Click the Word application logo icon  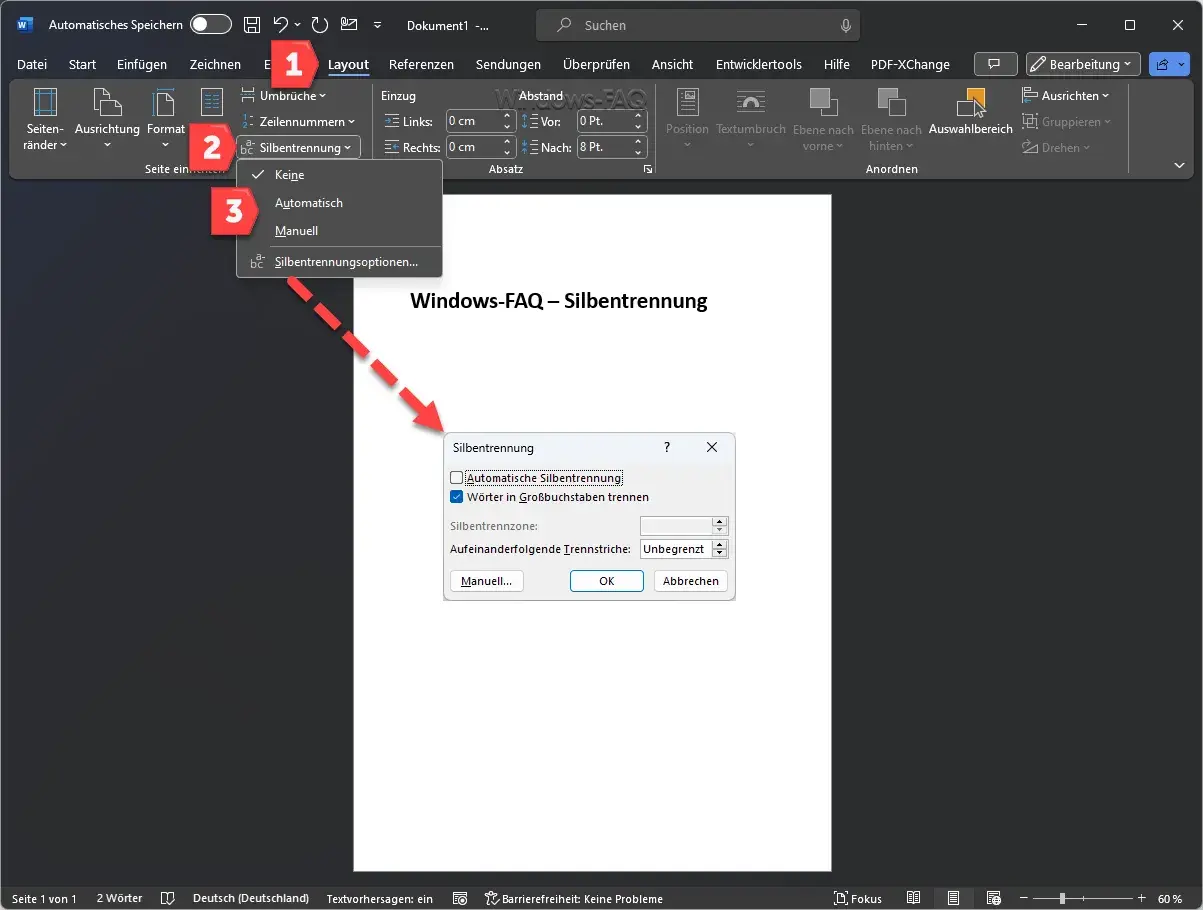(x=24, y=25)
